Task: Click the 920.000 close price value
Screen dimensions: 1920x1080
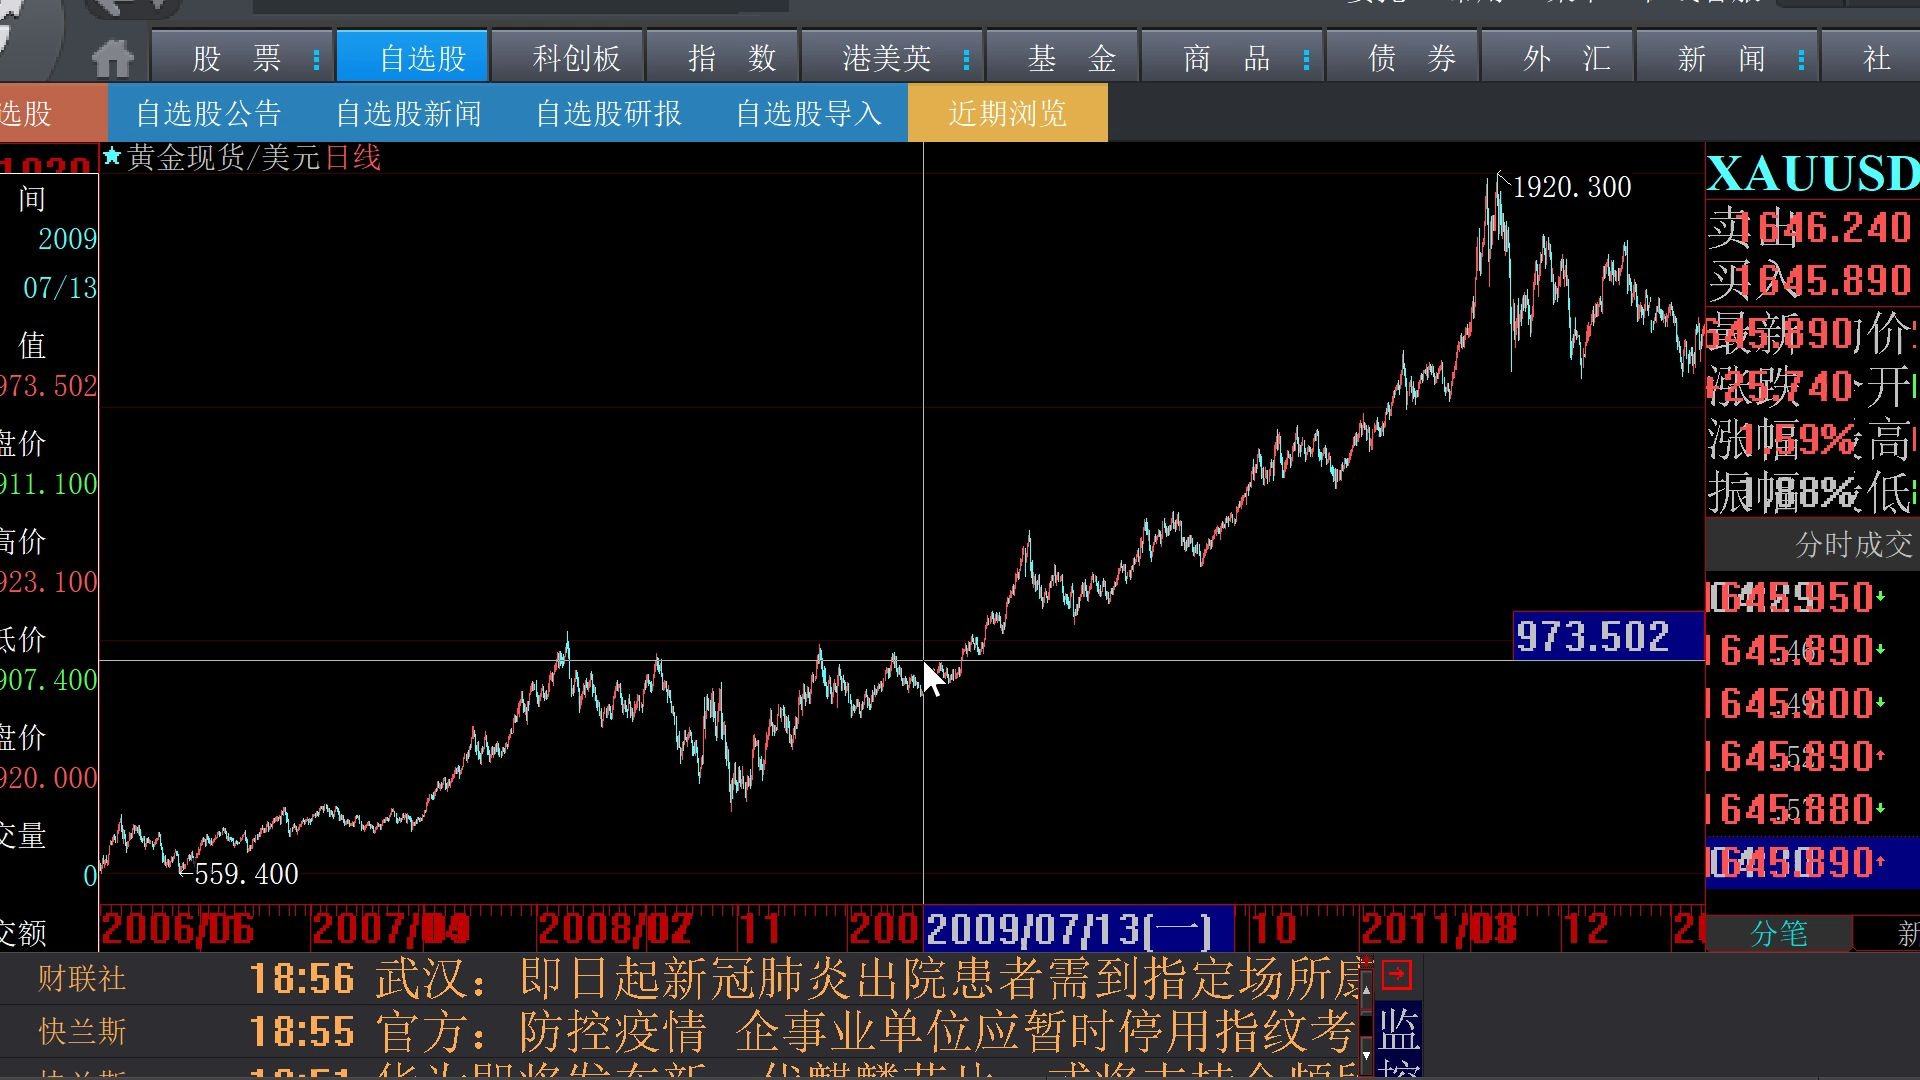Action: [x=49, y=778]
